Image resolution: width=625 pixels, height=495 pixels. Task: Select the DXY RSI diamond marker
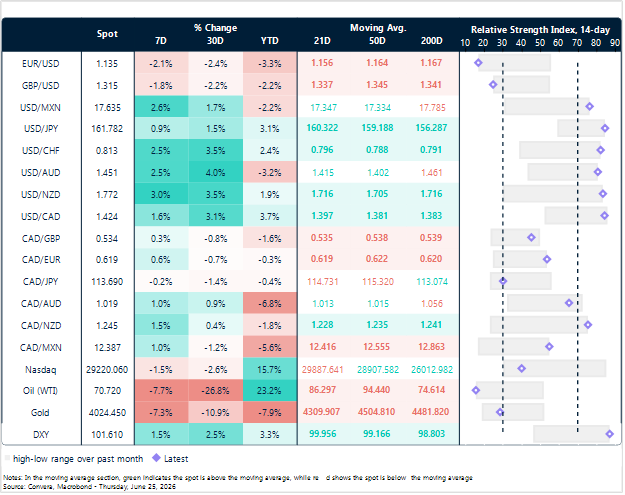(x=609, y=434)
